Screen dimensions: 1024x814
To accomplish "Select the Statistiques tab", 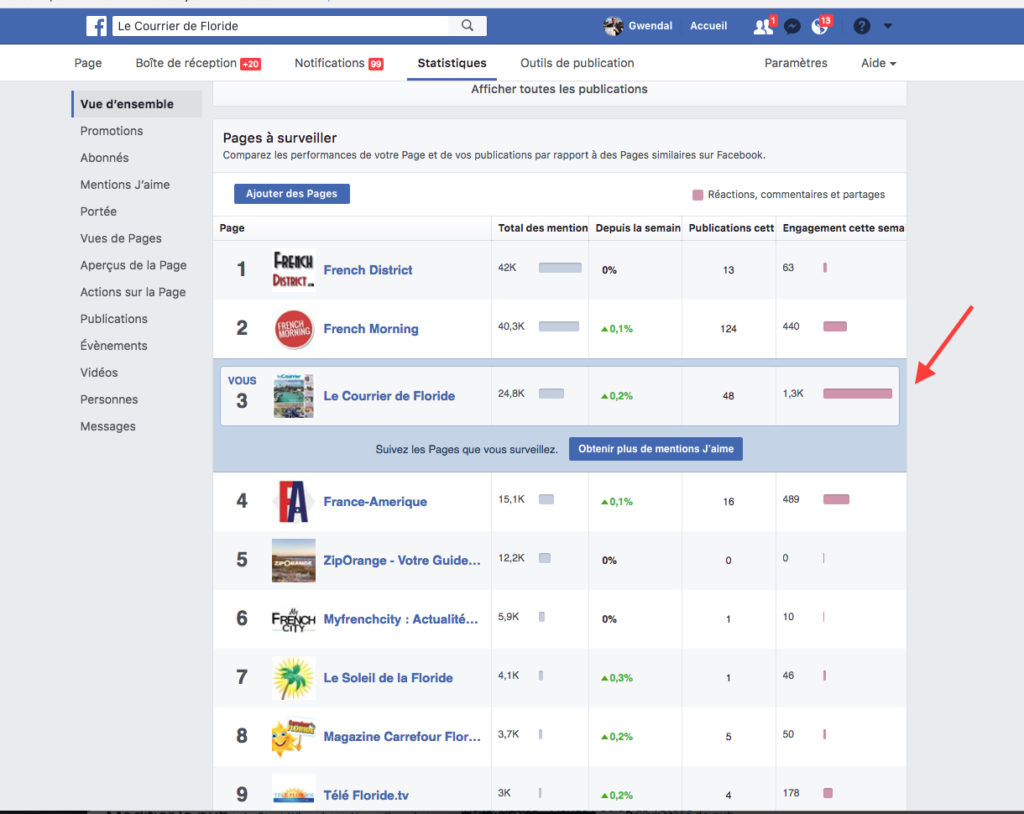I will tap(452, 63).
